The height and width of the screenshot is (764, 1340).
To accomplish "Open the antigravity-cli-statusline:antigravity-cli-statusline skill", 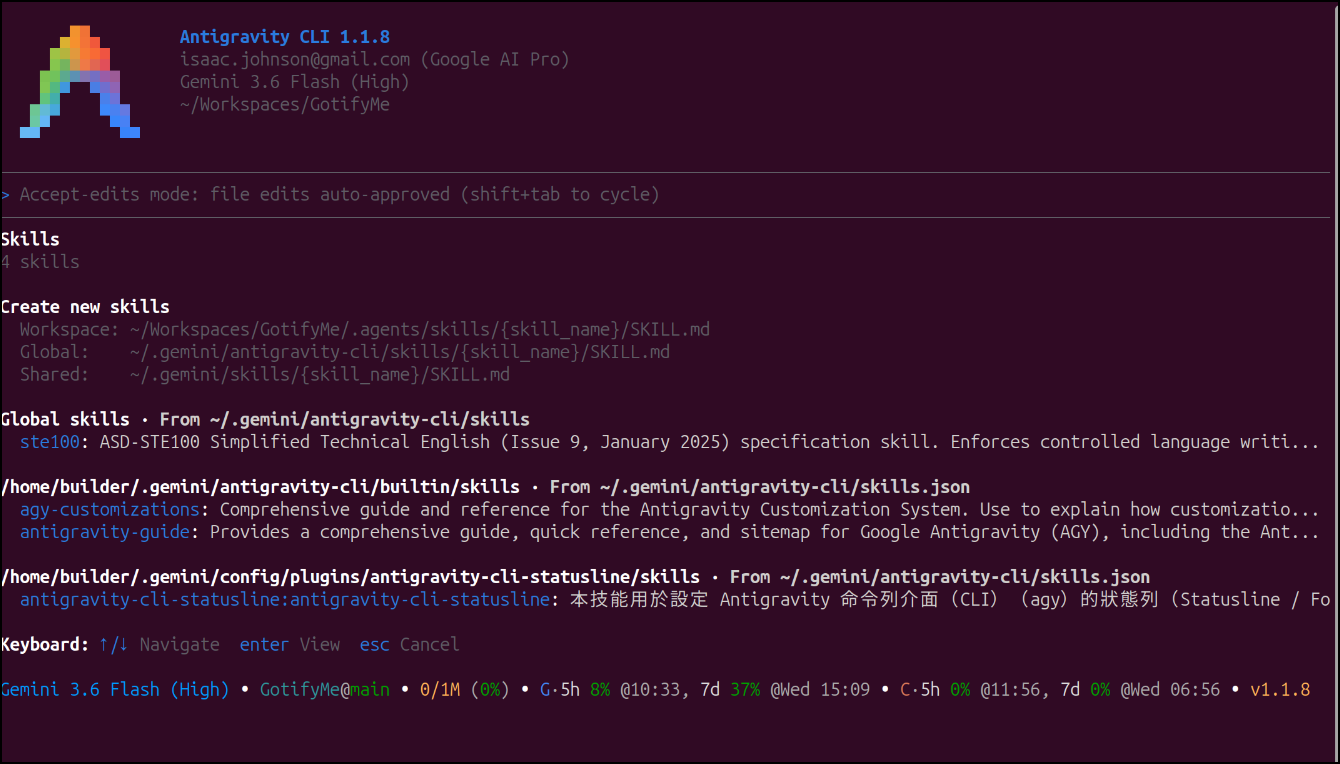I will [x=675, y=599].
